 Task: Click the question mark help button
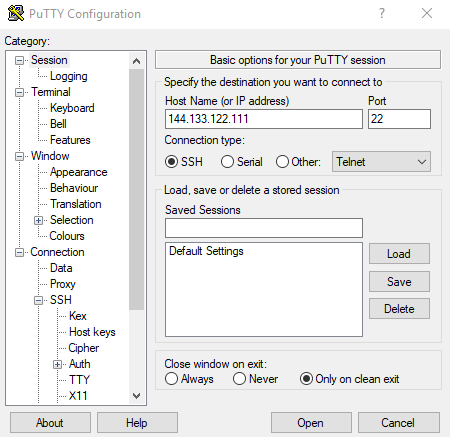382,13
